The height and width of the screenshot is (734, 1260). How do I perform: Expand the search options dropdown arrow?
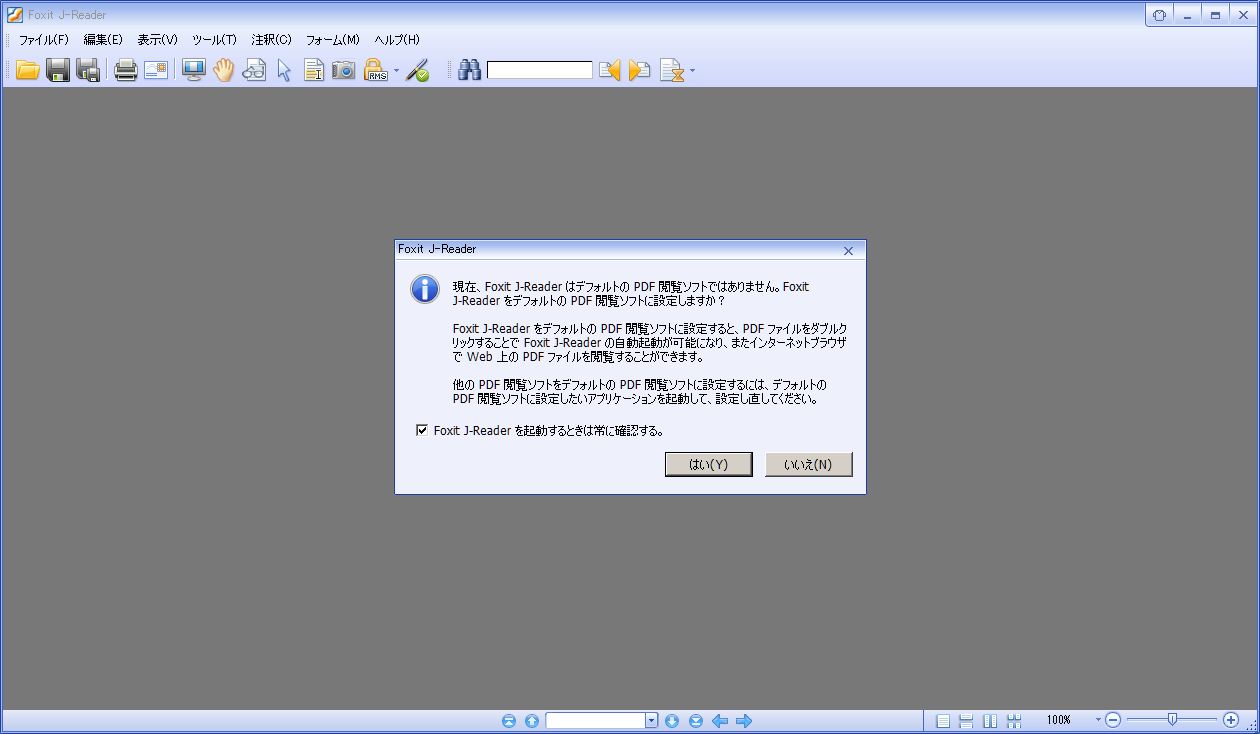[692, 71]
